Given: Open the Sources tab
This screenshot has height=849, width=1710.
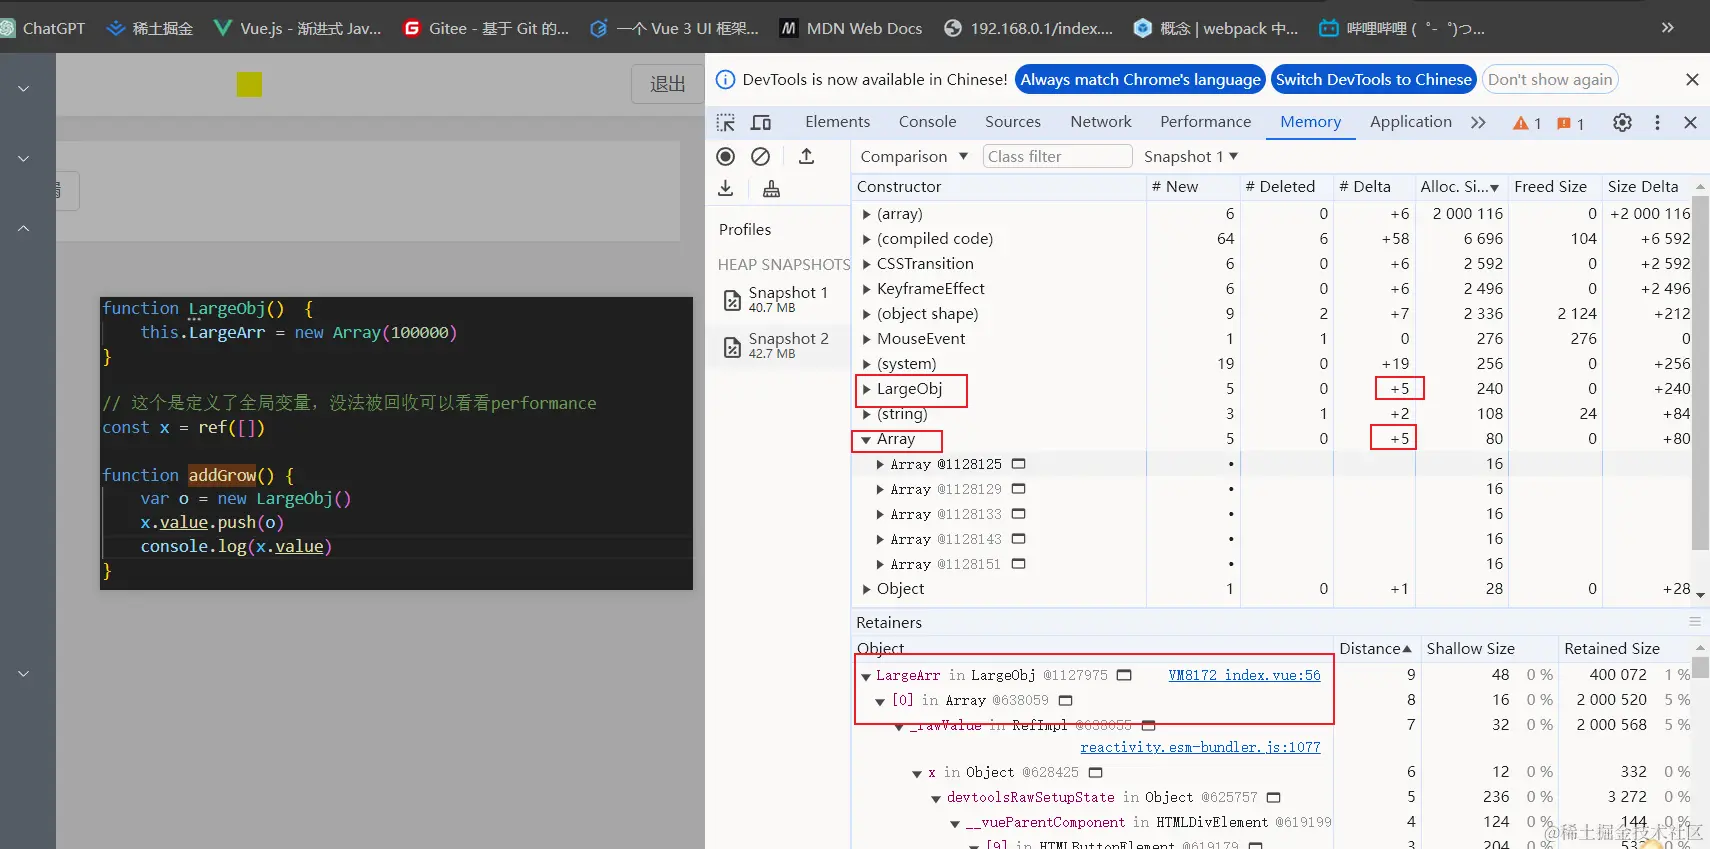Looking at the screenshot, I should (1013, 122).
